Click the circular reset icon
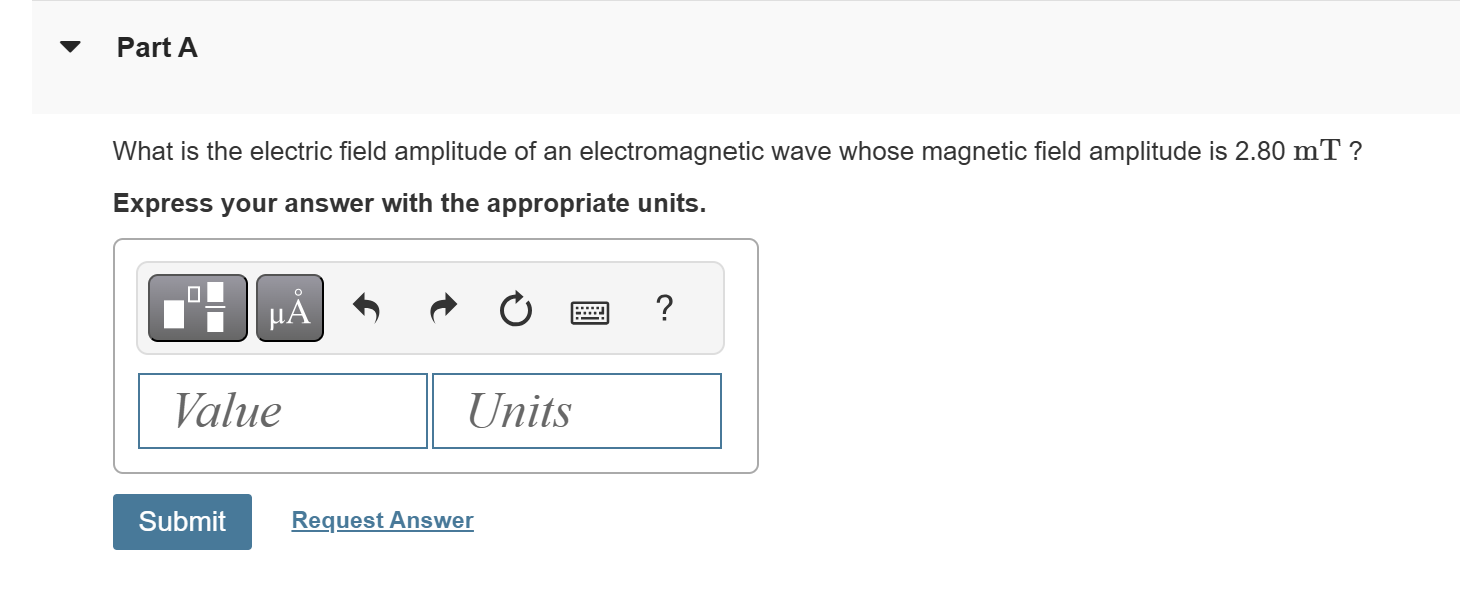 point(514,308)
